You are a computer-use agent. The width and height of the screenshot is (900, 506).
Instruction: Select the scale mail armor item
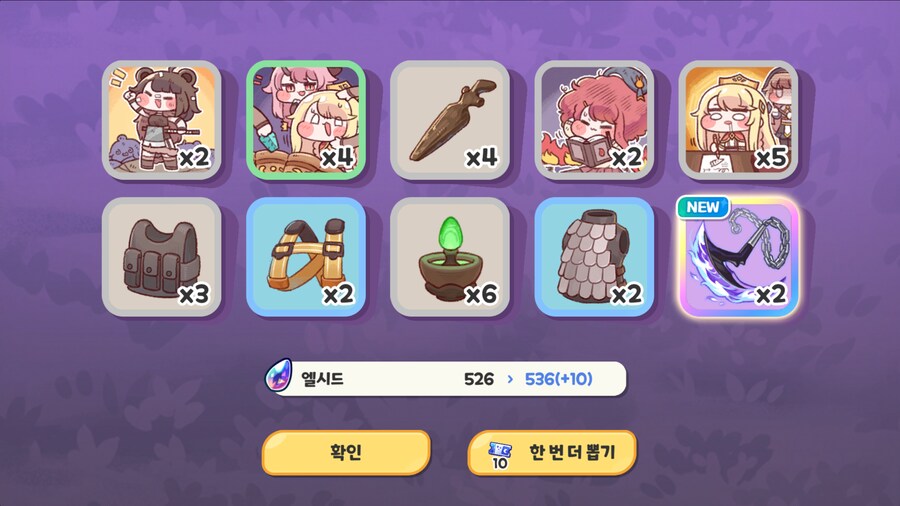click(x=594, y=257)
